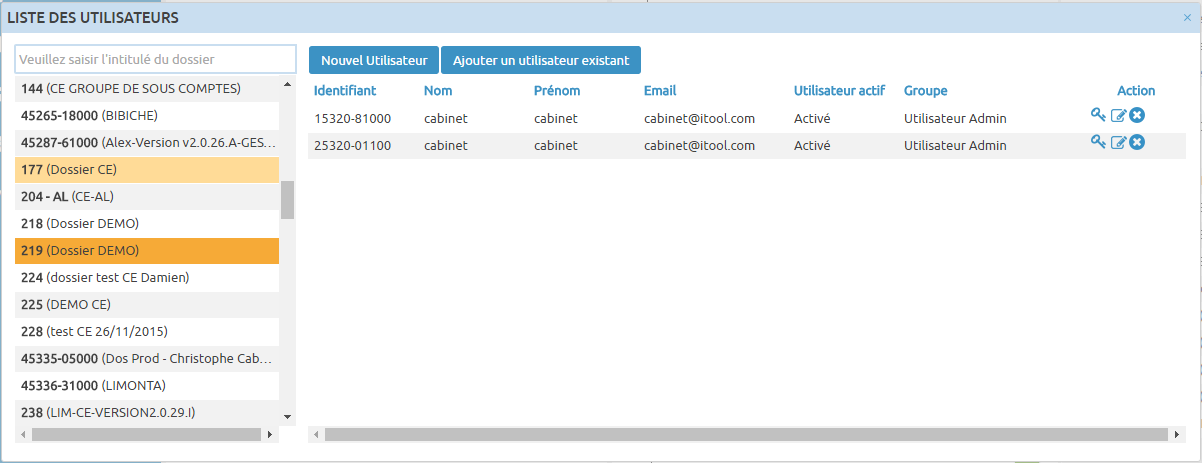This screenshot has height=463, width=1202.
Task: Click dossier list scroll up arrow
Action: click(288, 85)
